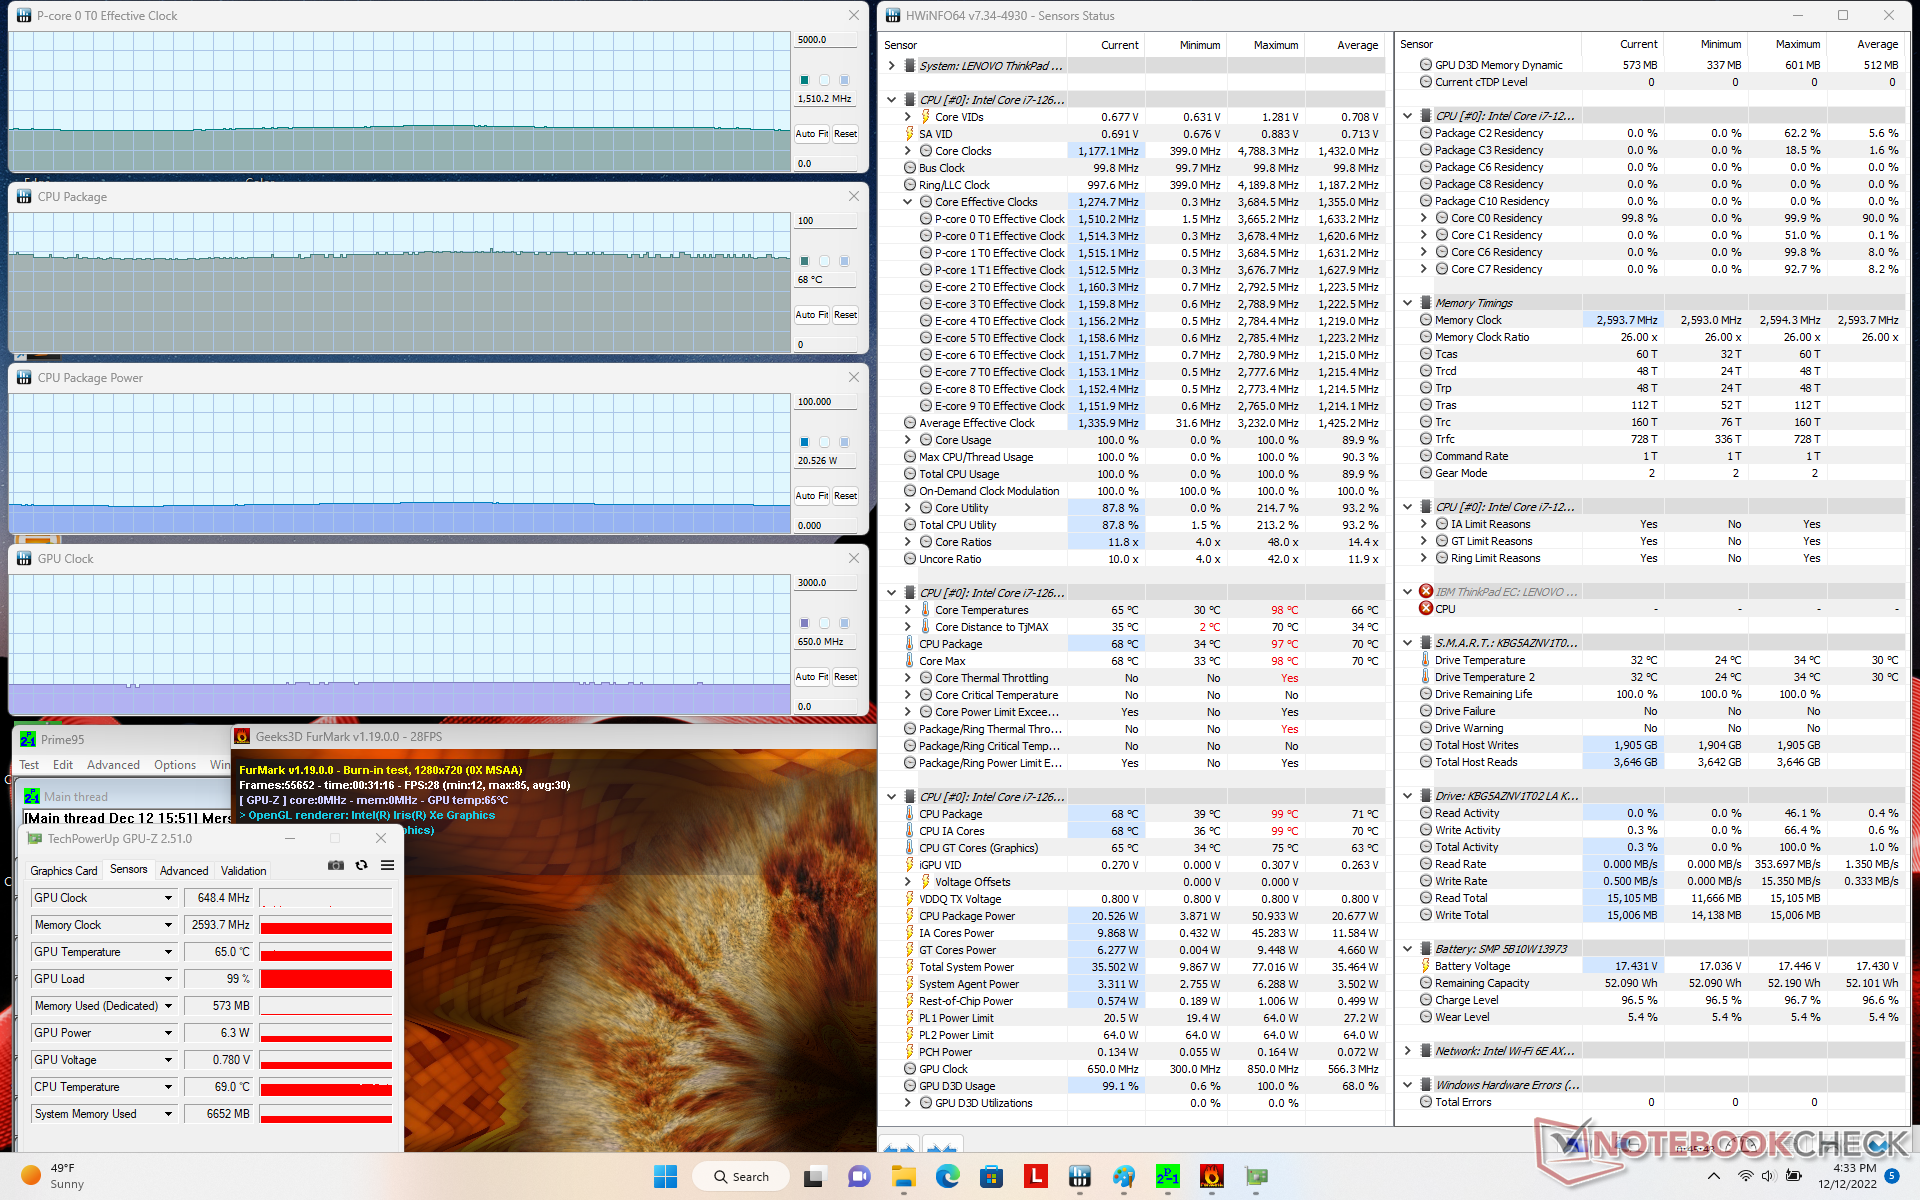Click the FurMark taskbar icon
The width and height of the screenshot is (1920, 1200).
[1211, 1176]
